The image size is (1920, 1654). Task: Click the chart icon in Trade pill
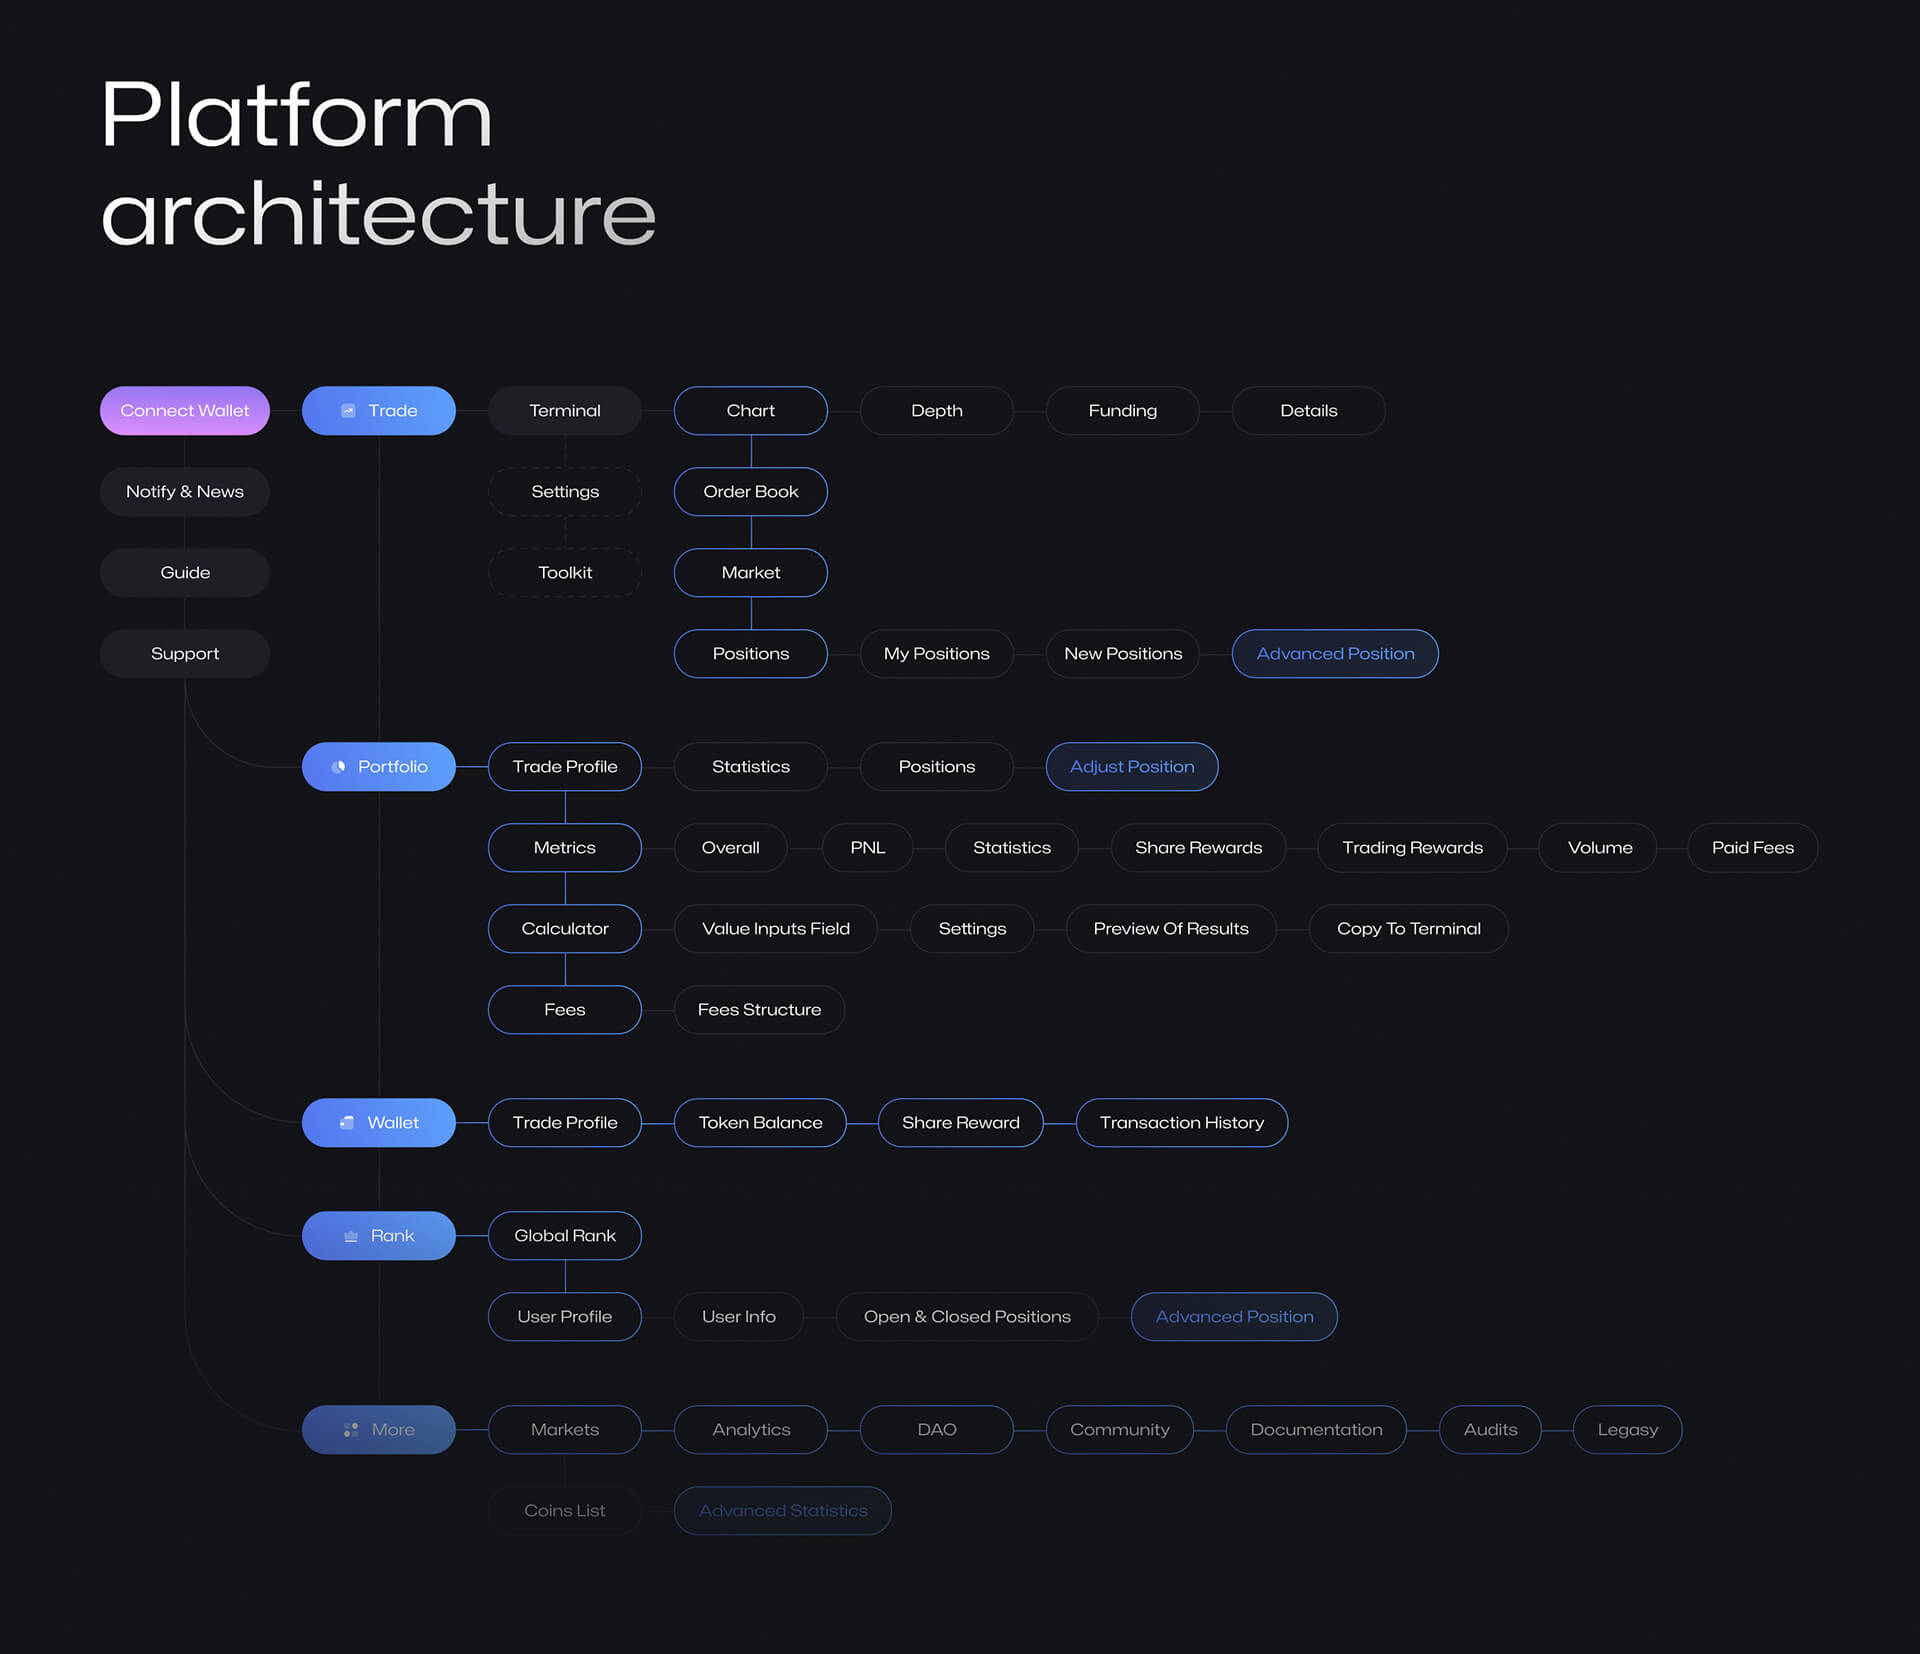pos(348,411)
